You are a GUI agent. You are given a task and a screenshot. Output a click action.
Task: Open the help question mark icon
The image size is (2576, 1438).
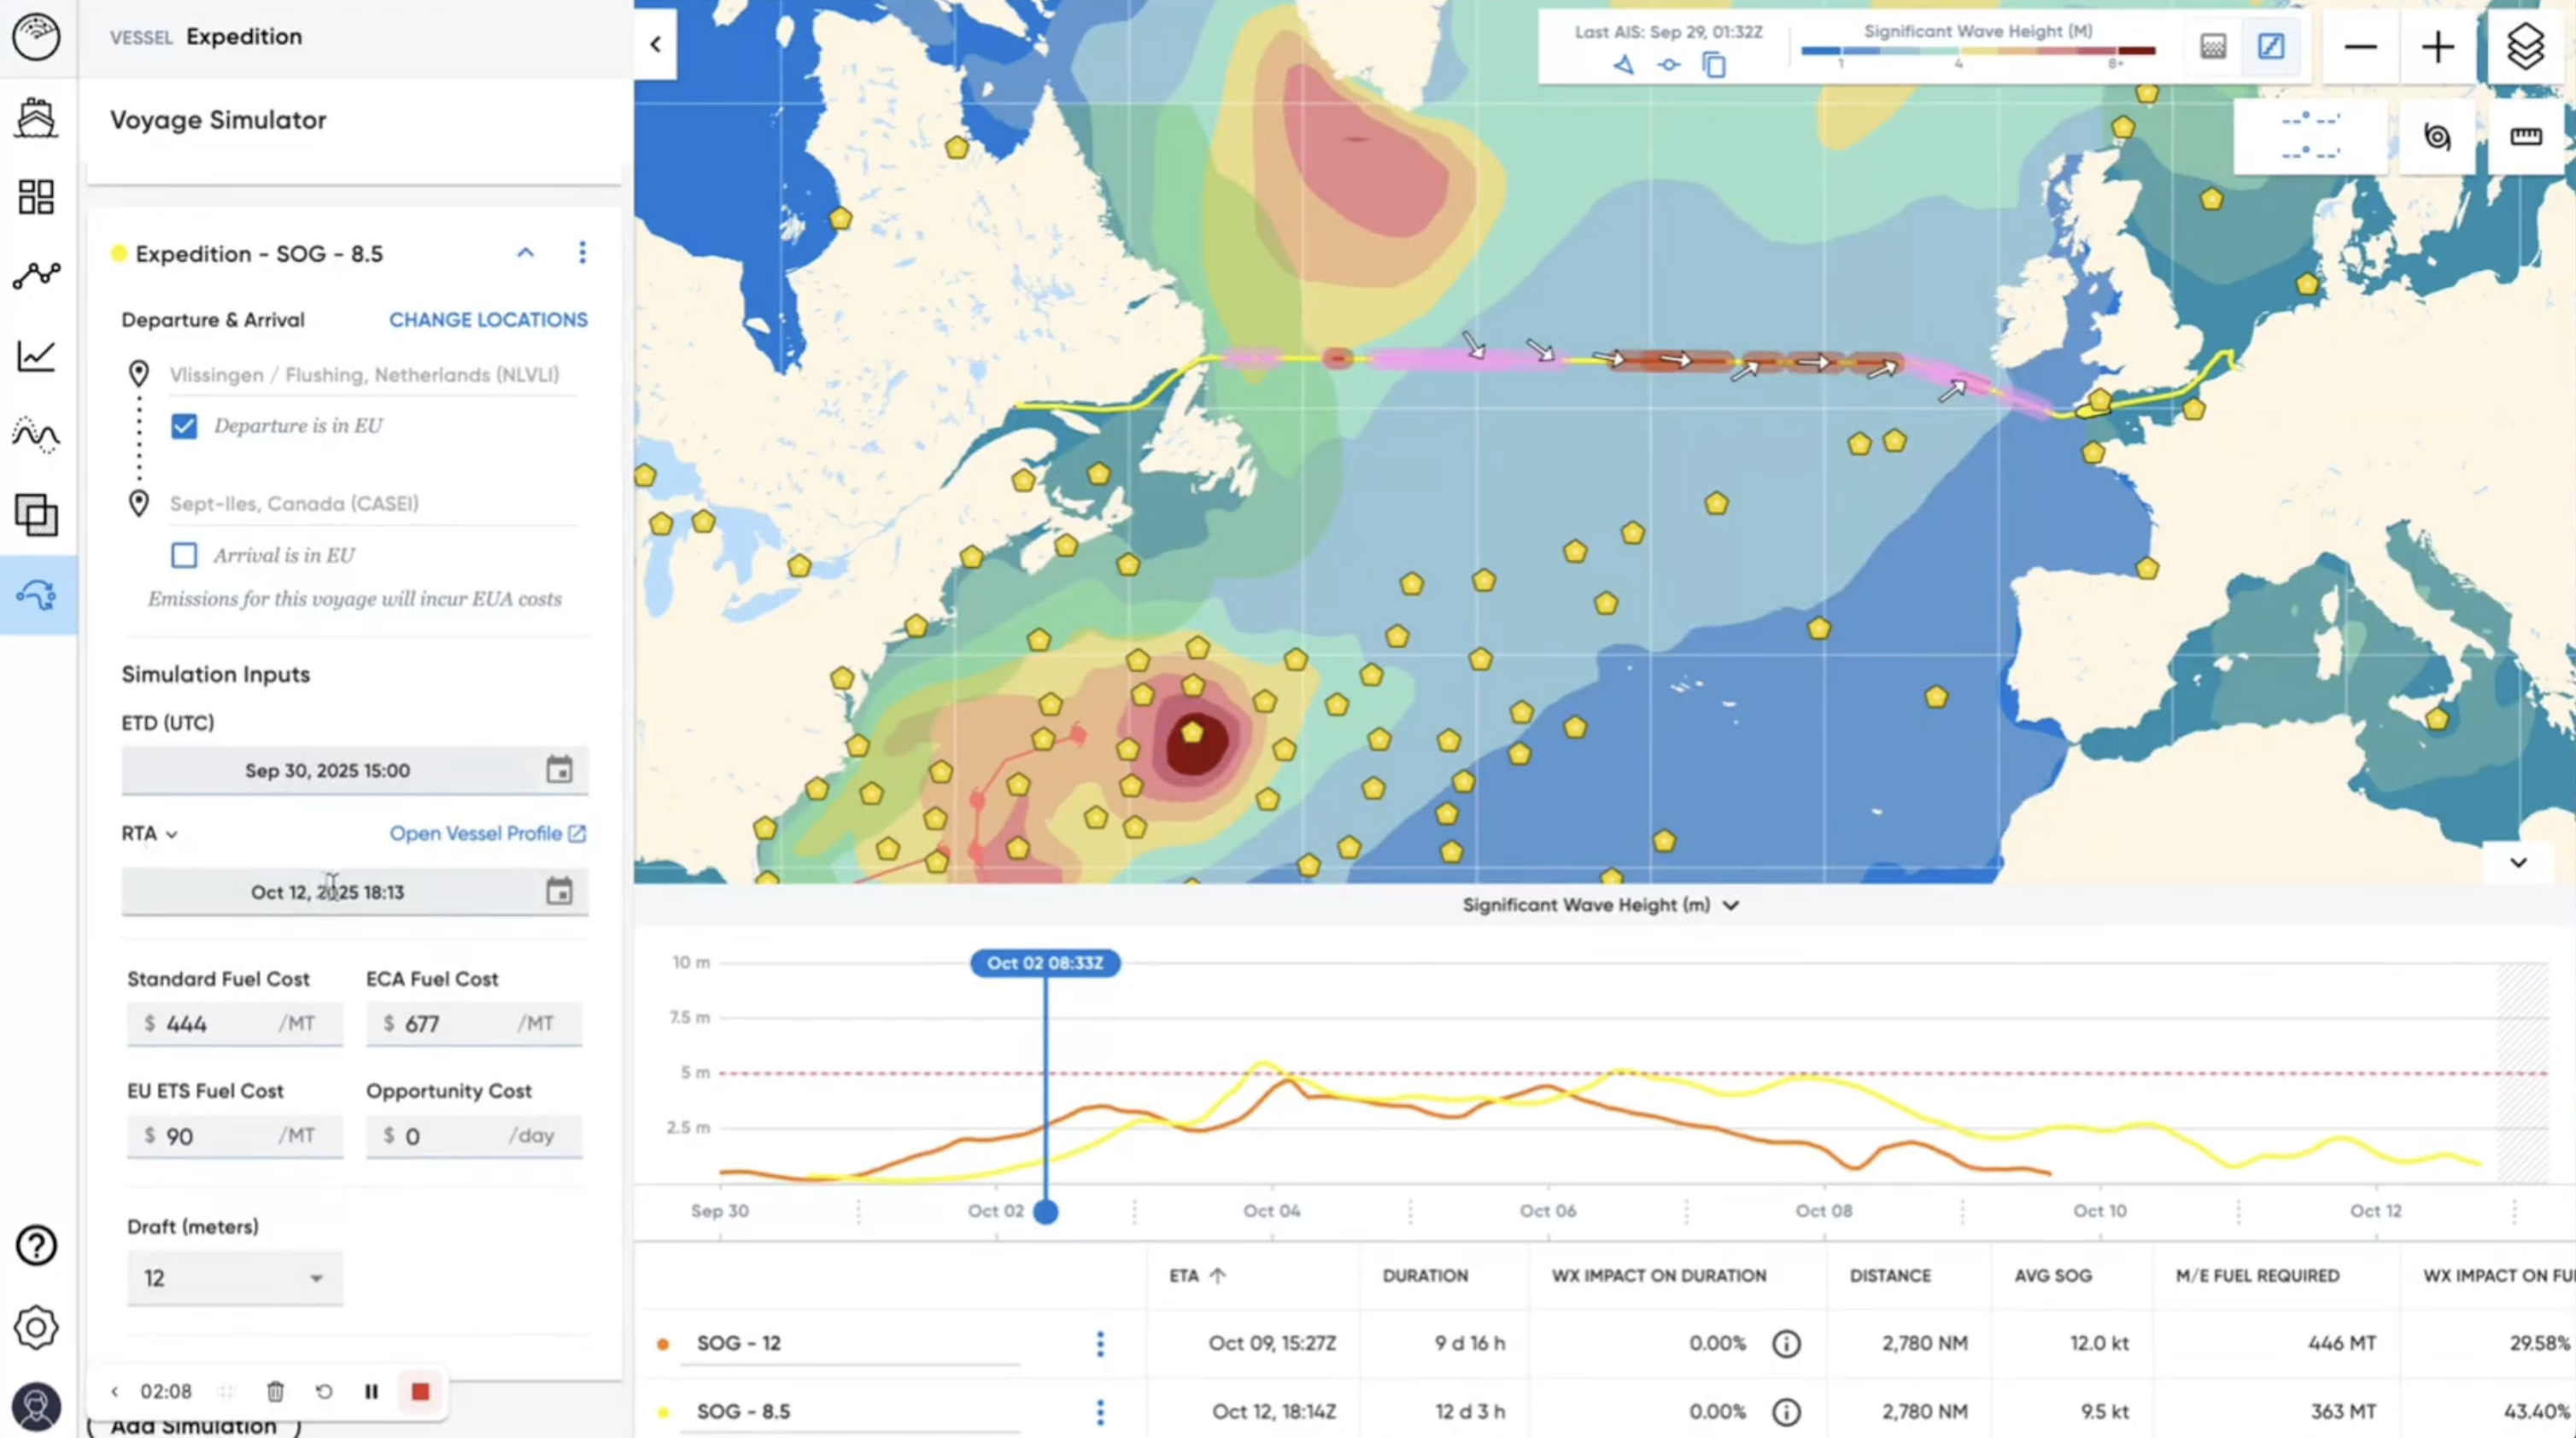pyautogui.click(x=36, y=1245)
